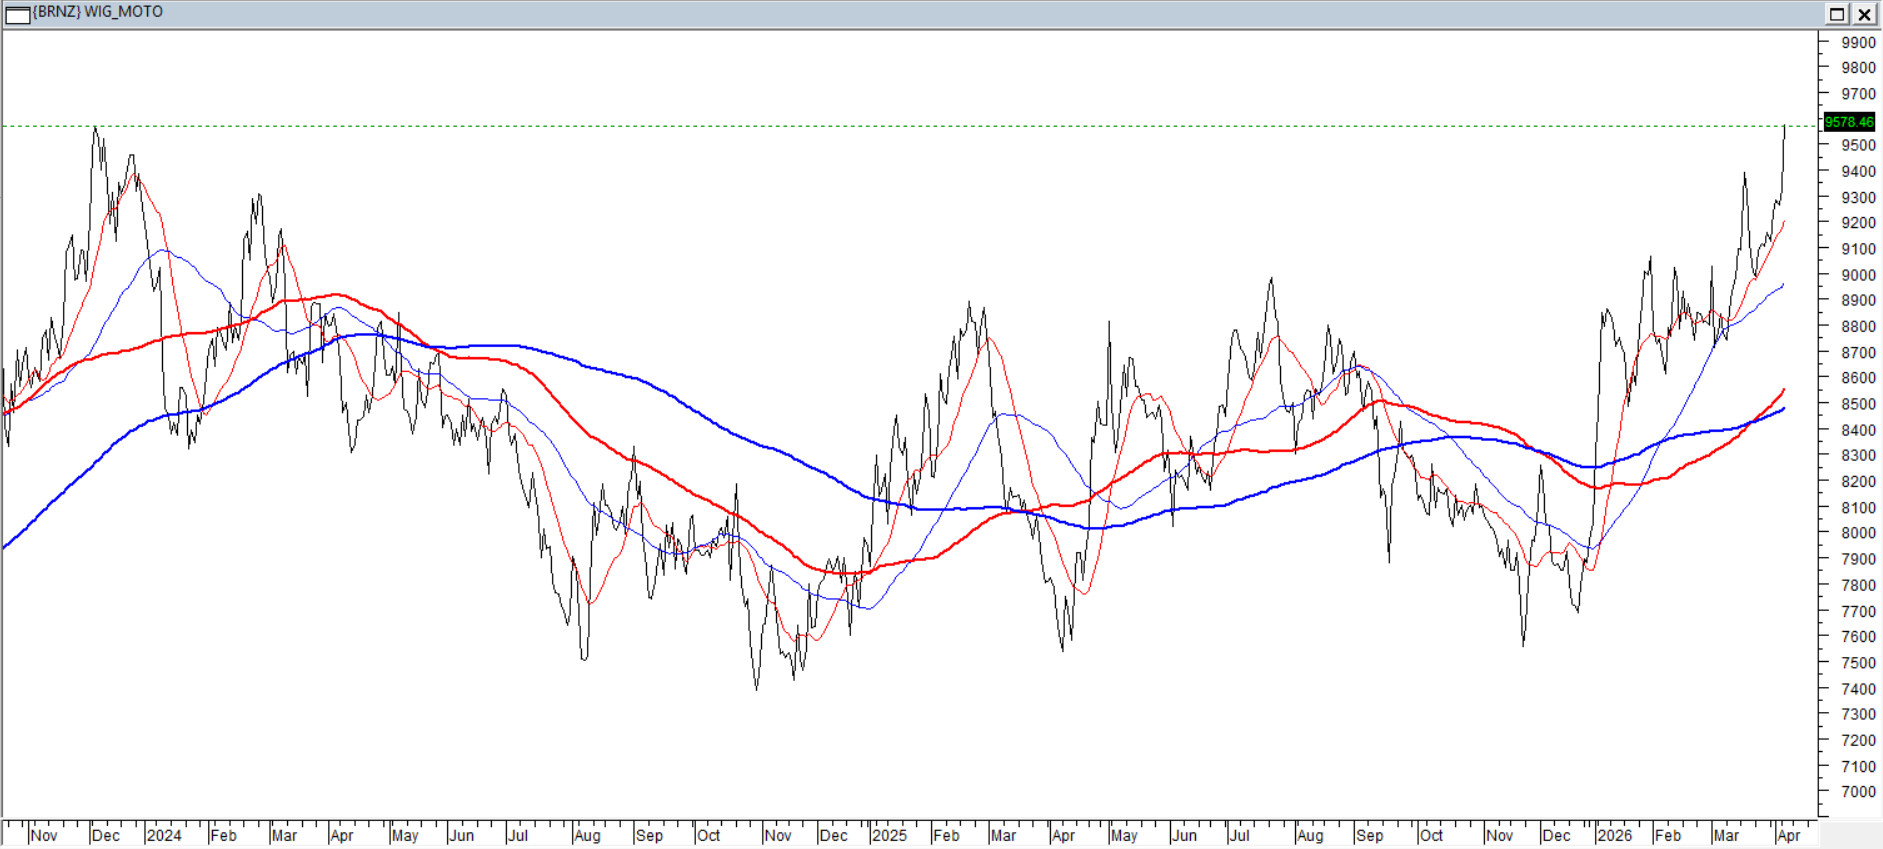Select the leftmost Nov label on time axis
Image resolution: width=1883 pixels, height=849 pixels.
pyautogui.click(x=44, y=835)
